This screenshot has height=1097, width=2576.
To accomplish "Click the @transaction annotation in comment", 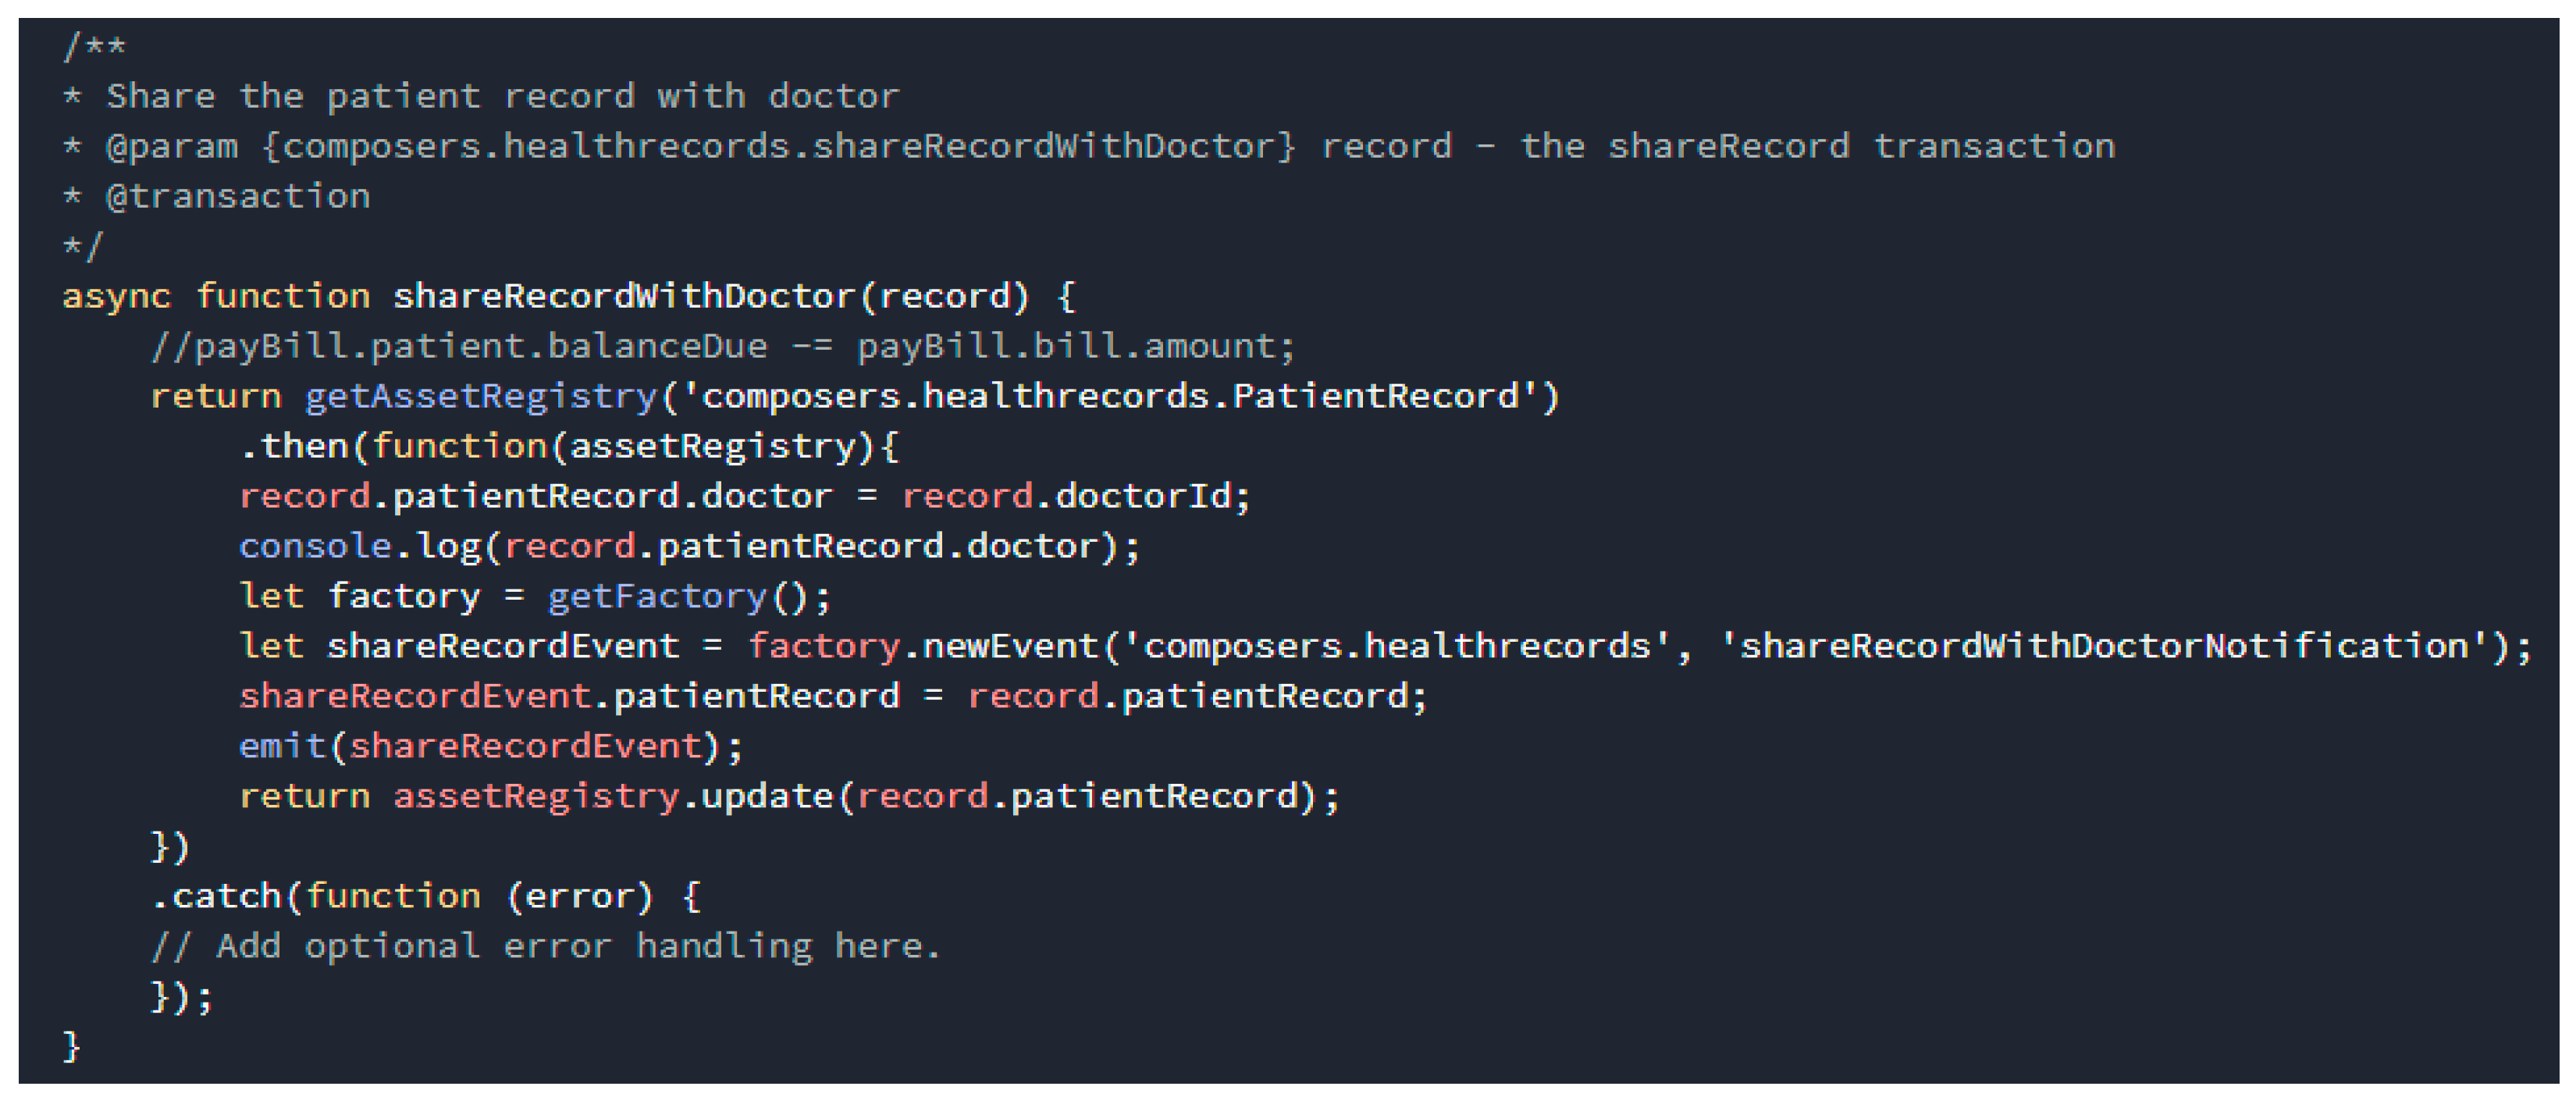I will (x=238, y=196).
